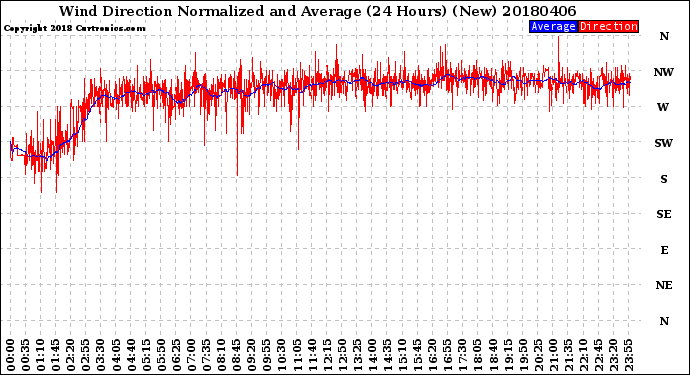Click the blue Average legend label

553,26
